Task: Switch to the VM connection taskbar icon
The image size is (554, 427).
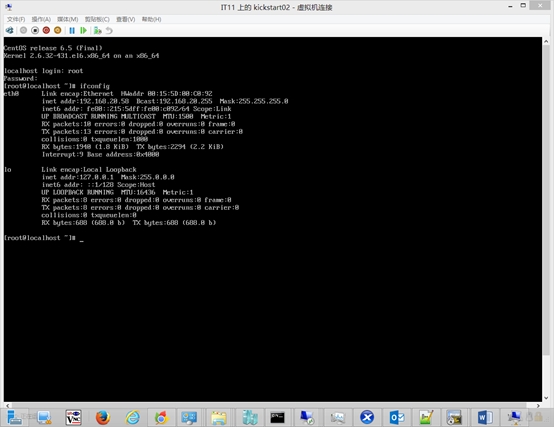Action: 514,418
